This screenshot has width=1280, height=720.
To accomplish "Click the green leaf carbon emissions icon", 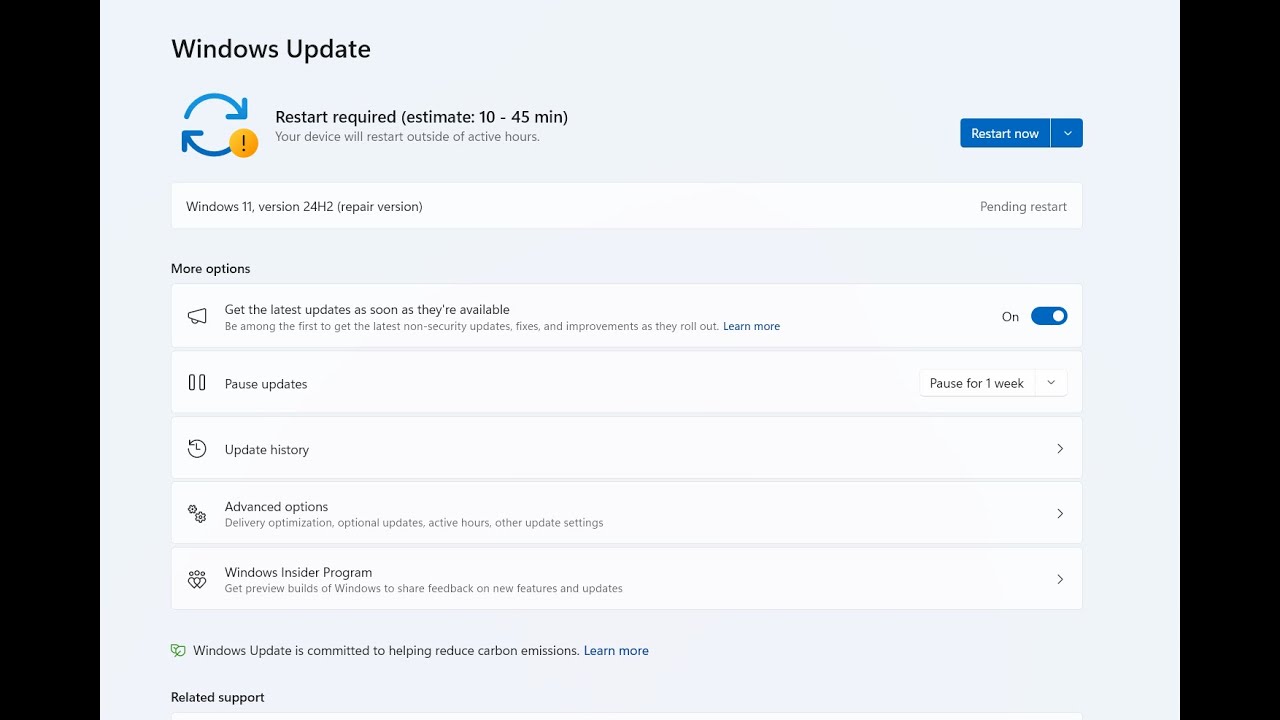I will point(178,650).
